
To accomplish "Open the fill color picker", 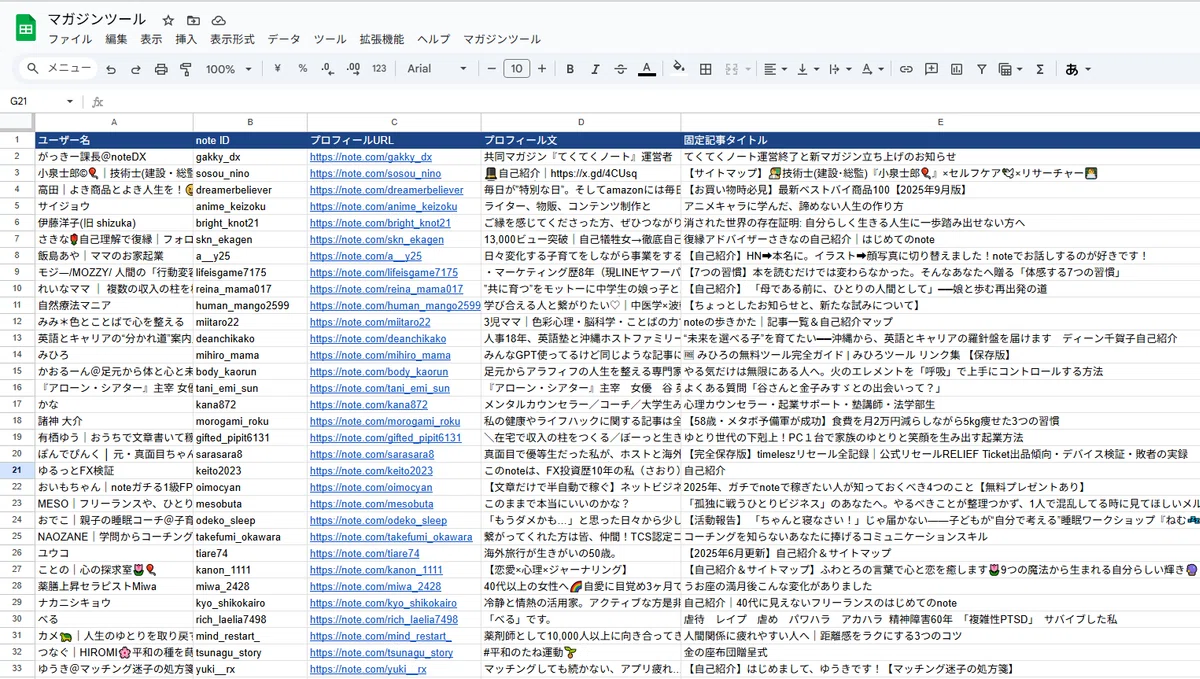I will coord(679,69).
